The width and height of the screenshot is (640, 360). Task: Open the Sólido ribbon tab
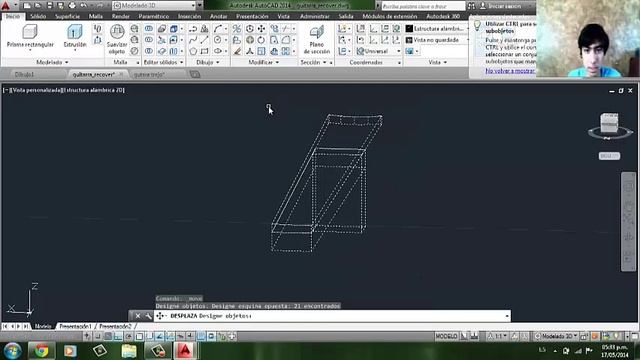[x=38, y=16]
